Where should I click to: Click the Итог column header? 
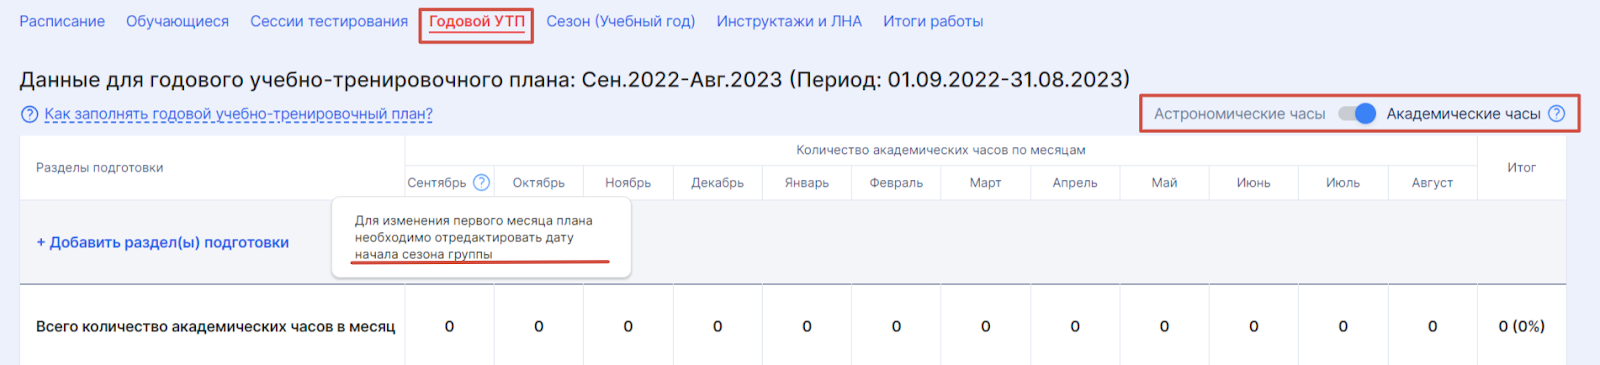tap(1521, 168)
